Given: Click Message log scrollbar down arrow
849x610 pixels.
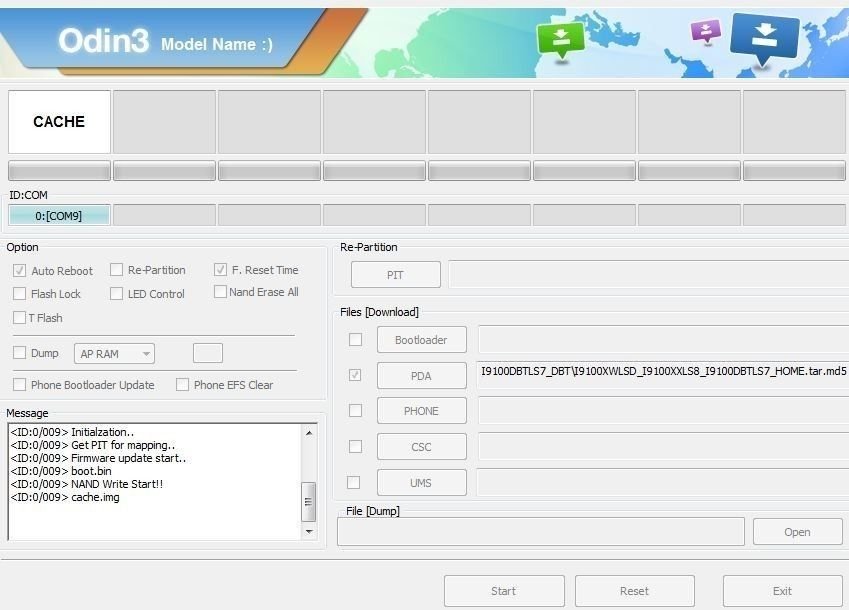Looking at the screenshot, I should [309, 532].
